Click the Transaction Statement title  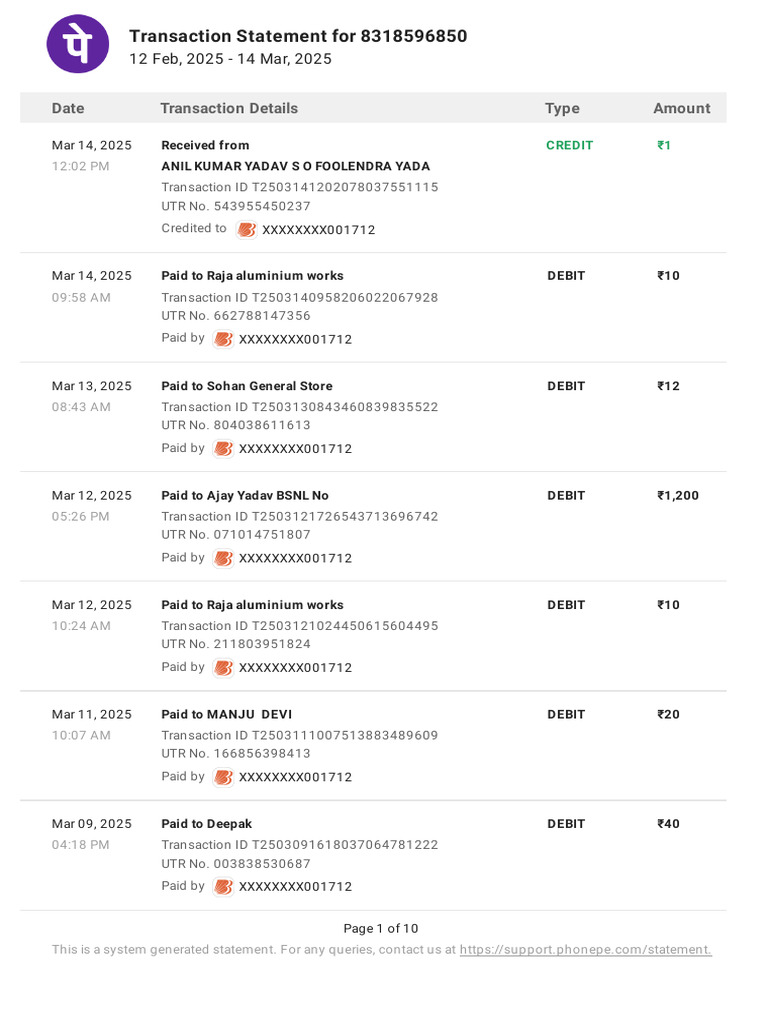298,36
